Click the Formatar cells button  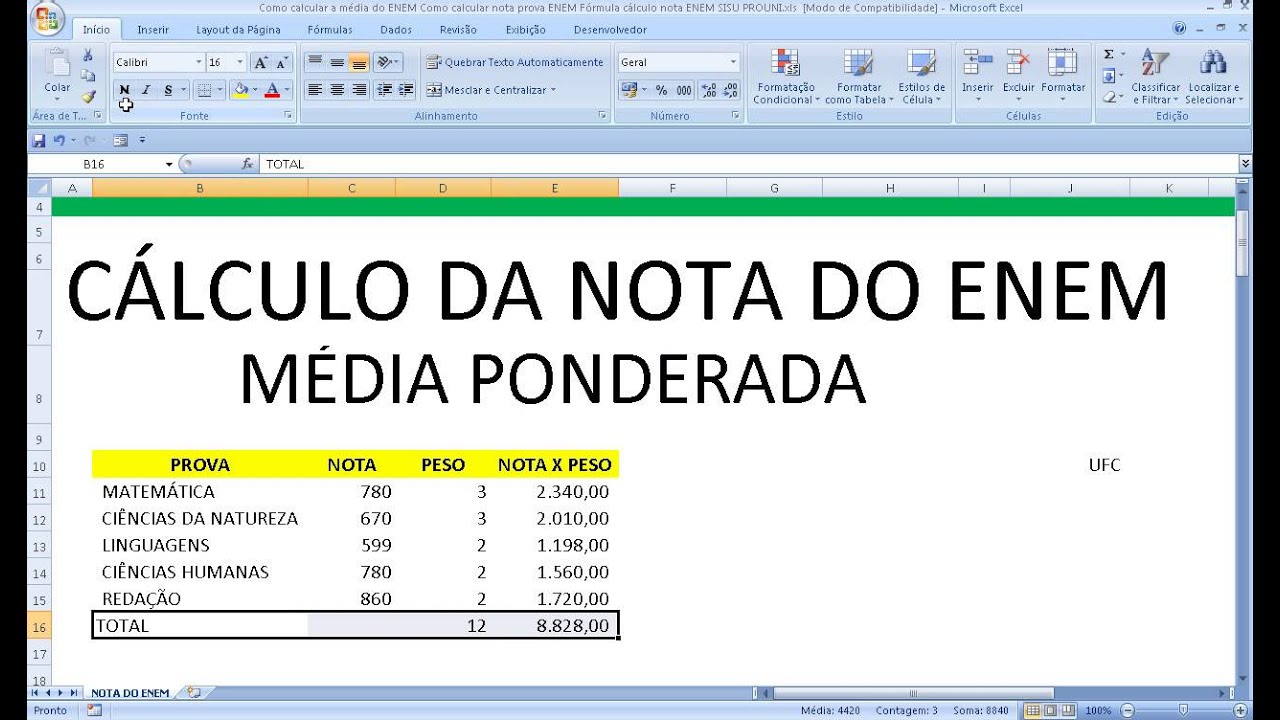point(1063,77)
